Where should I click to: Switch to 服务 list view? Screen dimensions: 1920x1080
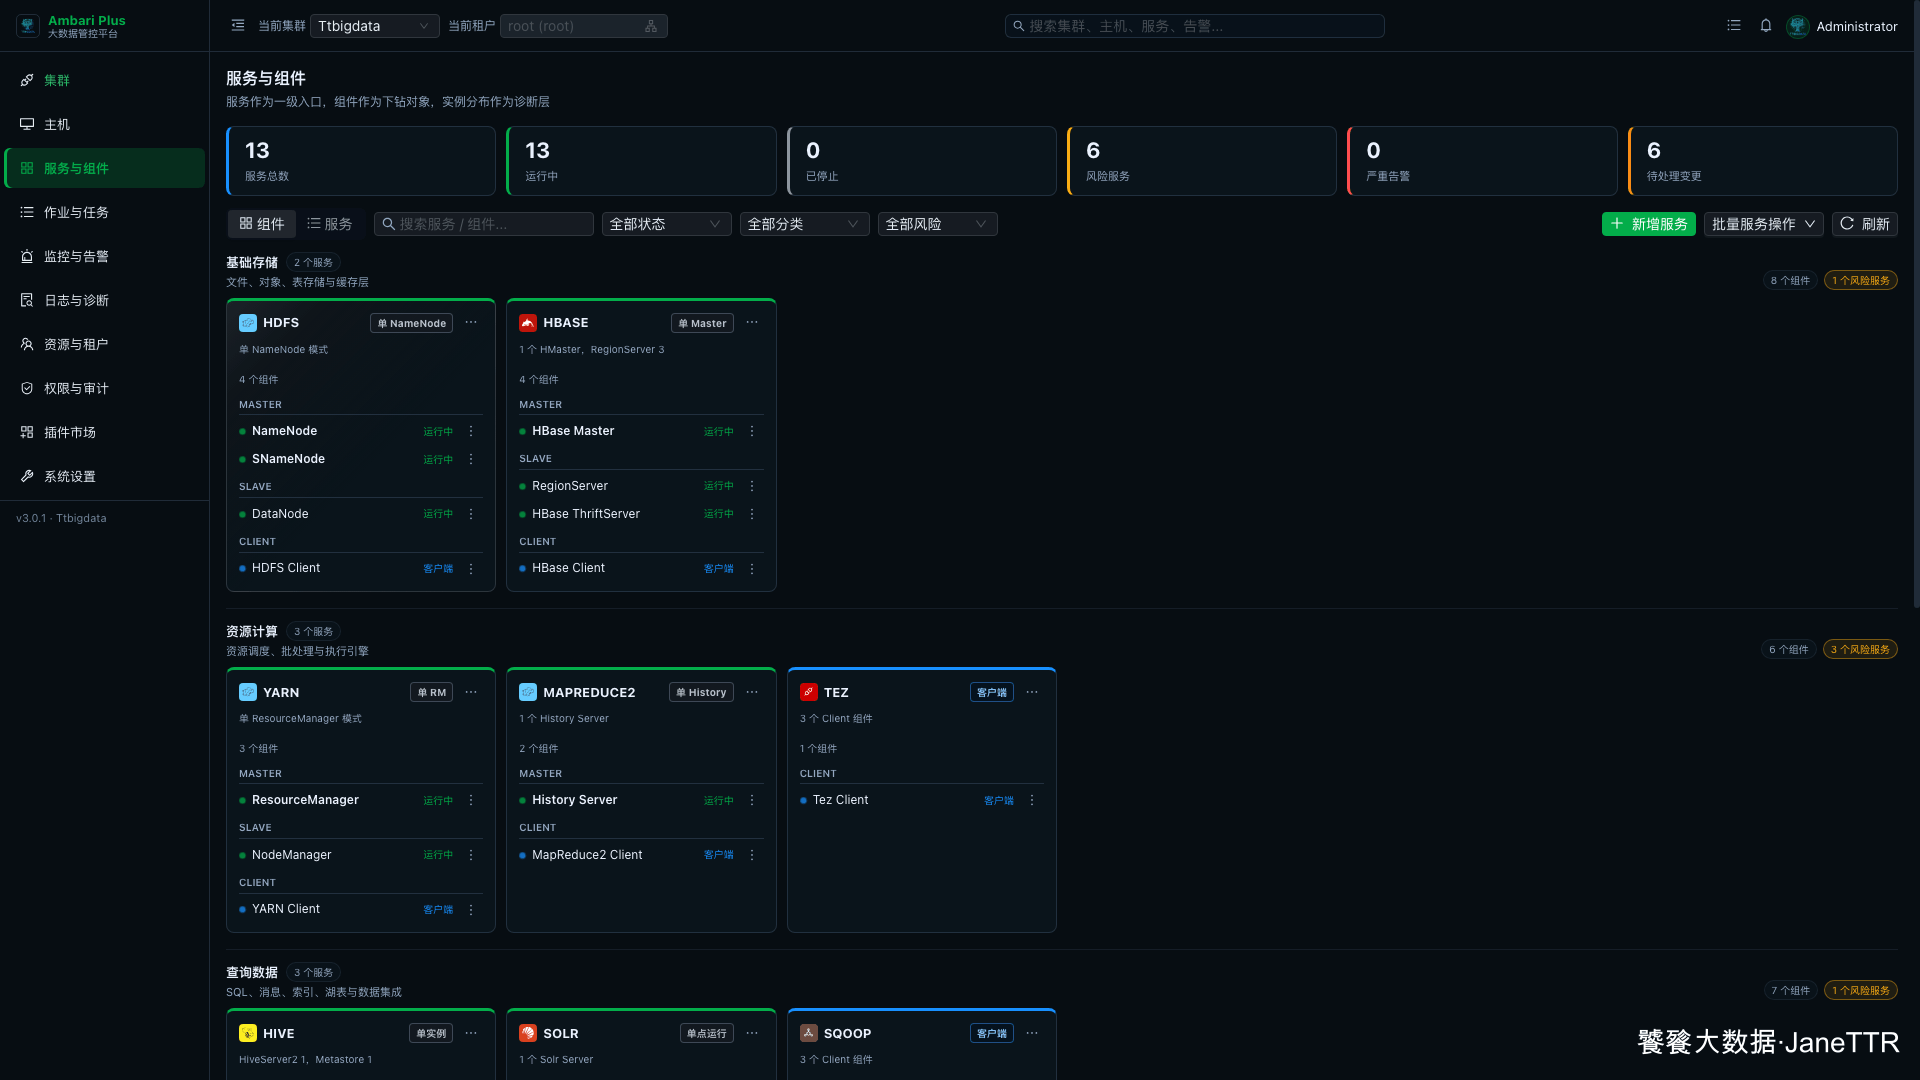(x=329, y=224)
